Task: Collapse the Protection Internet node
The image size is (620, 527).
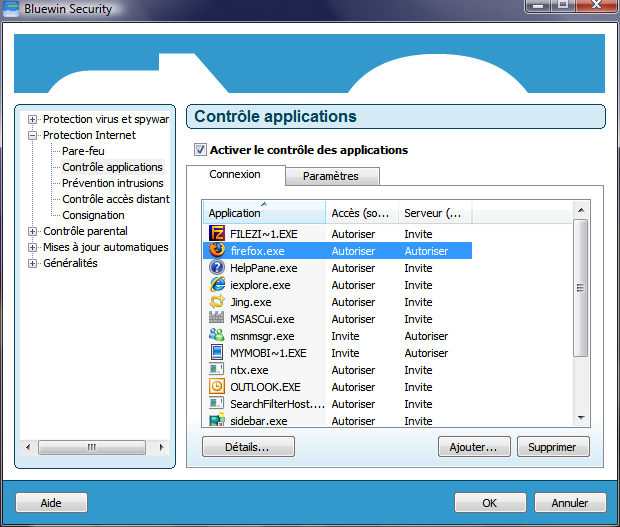Action: [32, 135]
